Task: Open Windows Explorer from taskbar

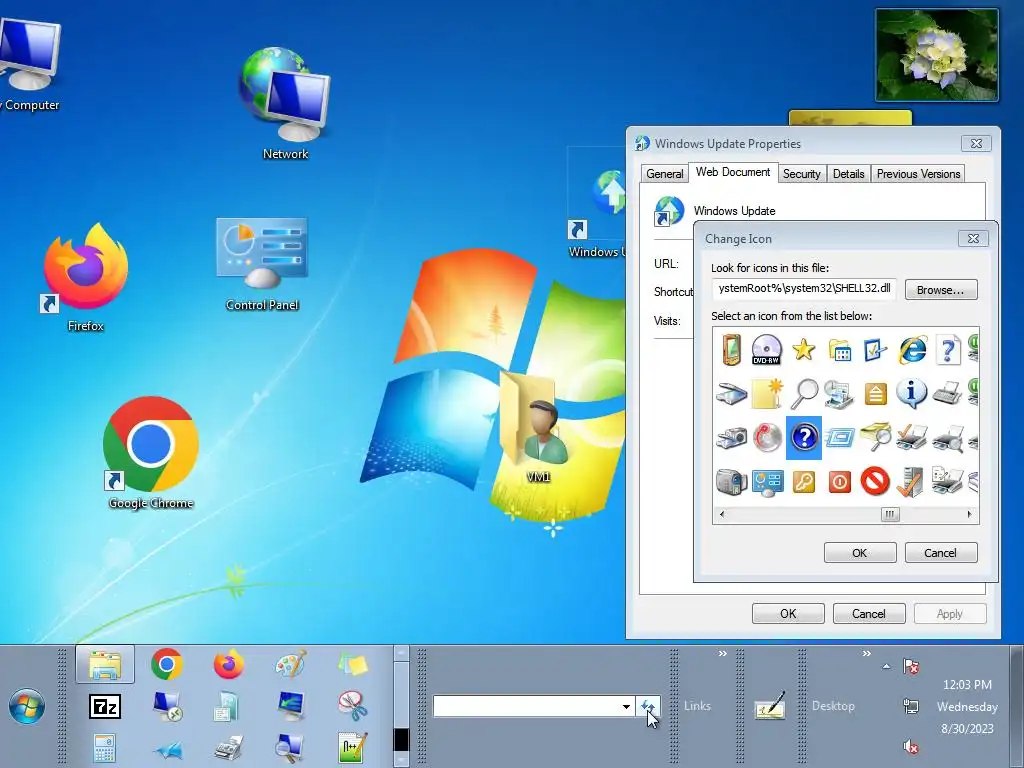Action: (105, 664)
